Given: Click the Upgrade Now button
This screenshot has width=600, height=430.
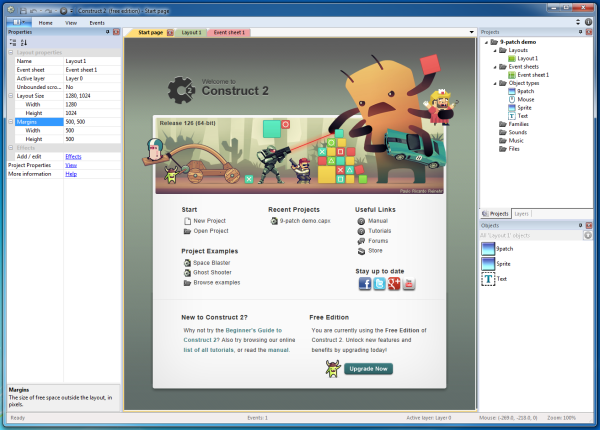Looking at the screenshot, I should tap(368, 369).
